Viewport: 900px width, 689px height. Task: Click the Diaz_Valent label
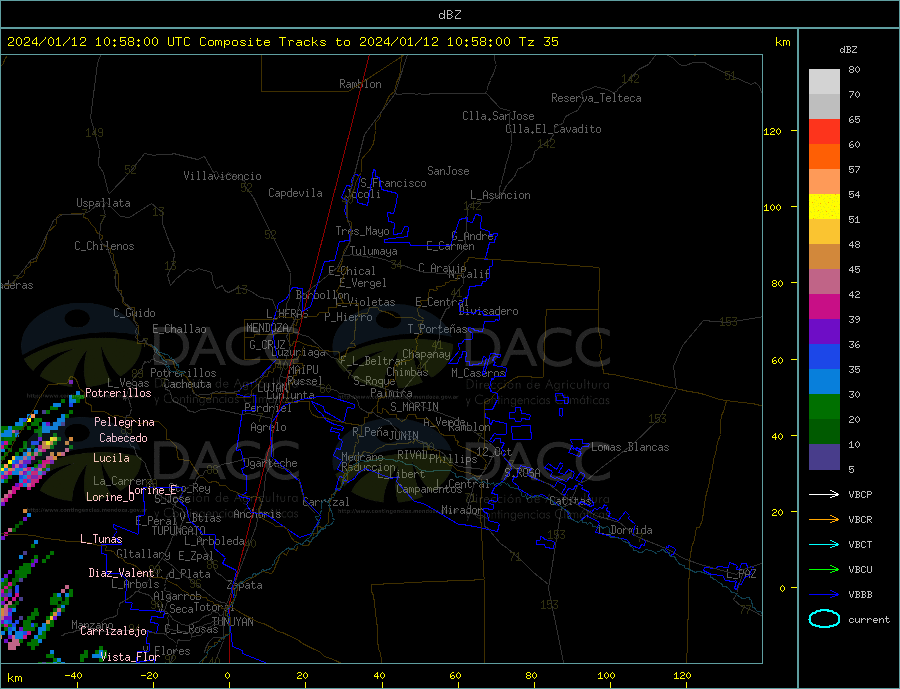pos(122,572)
